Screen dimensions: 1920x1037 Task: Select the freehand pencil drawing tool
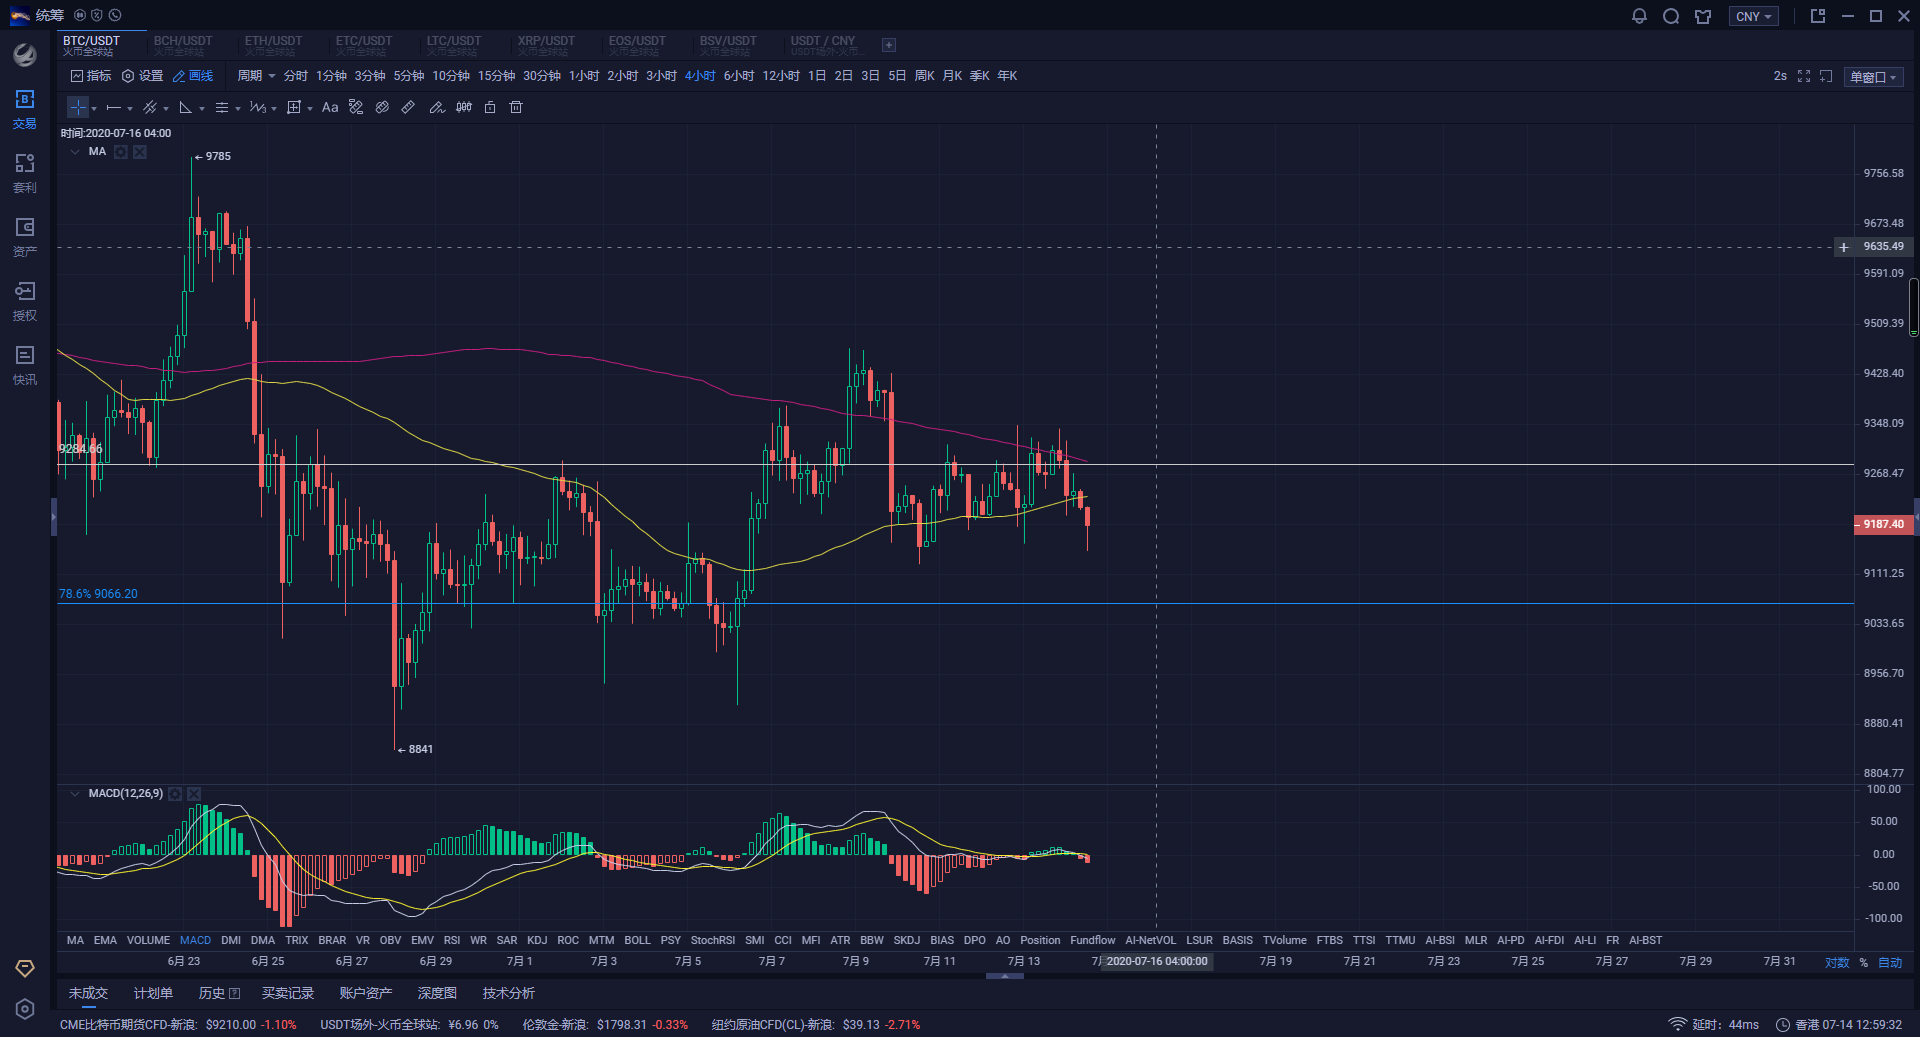click(437, 107)
